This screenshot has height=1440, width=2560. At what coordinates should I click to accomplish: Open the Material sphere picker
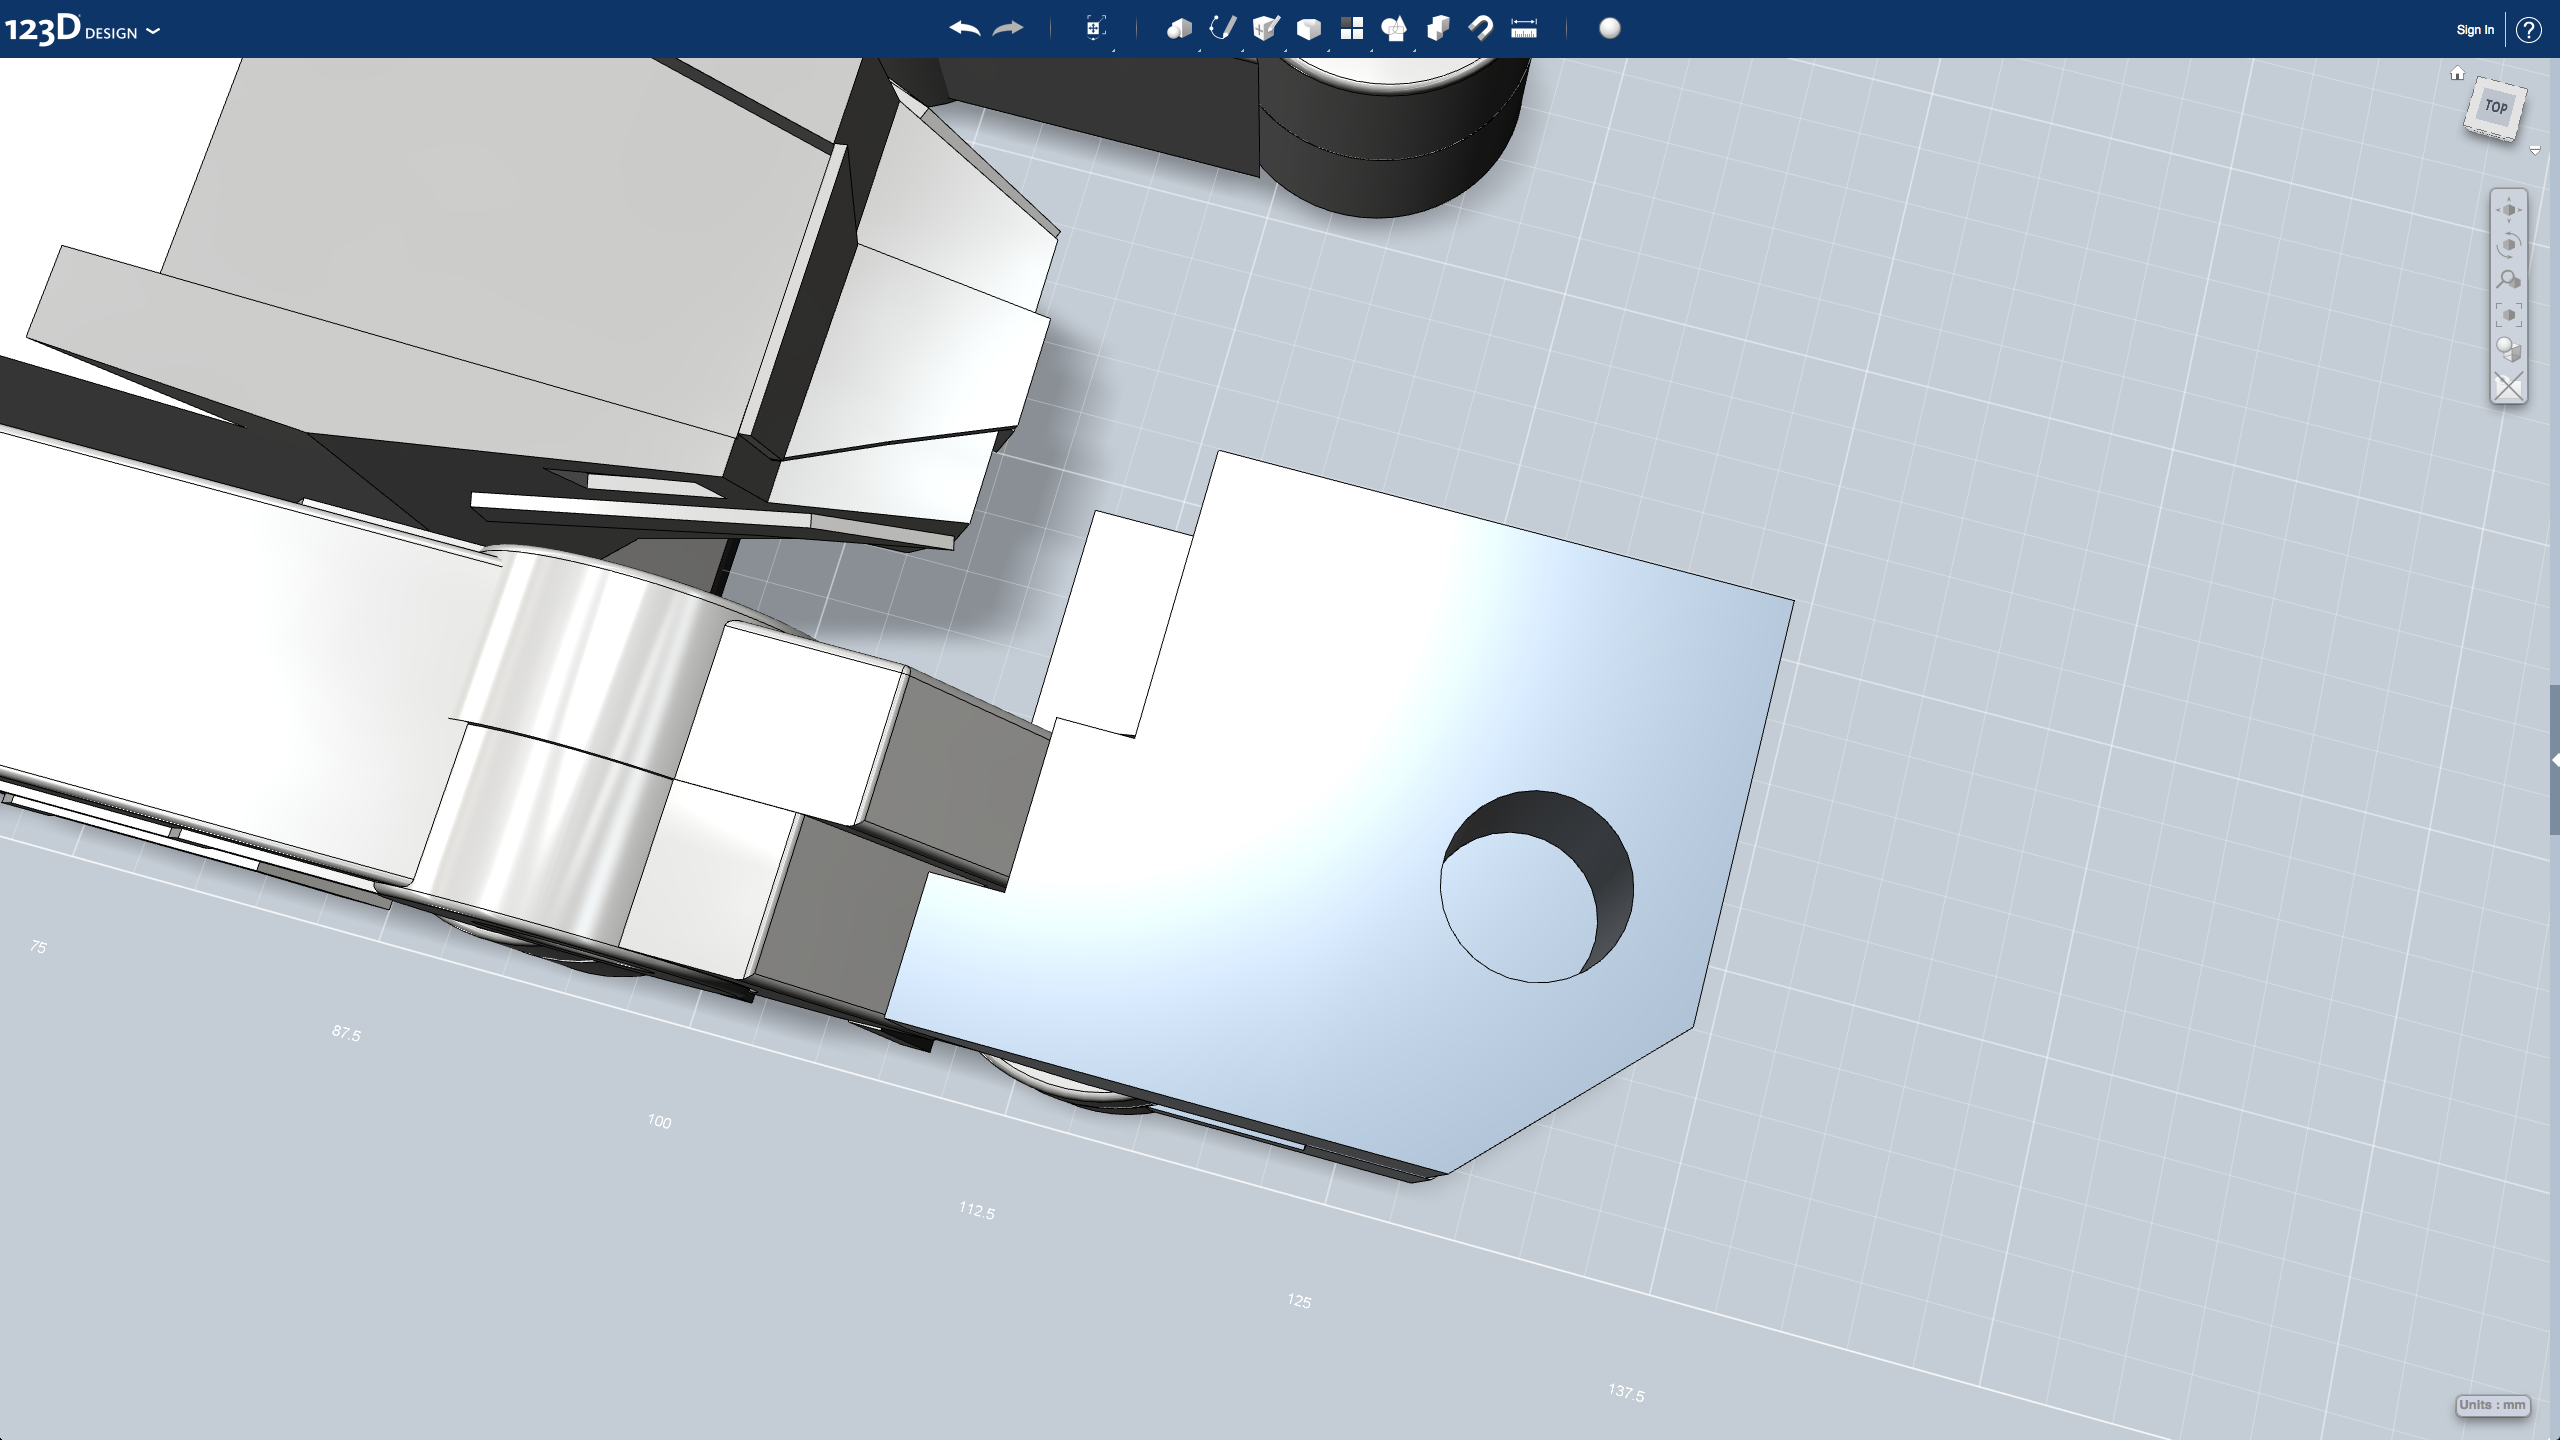(1610, 29)
